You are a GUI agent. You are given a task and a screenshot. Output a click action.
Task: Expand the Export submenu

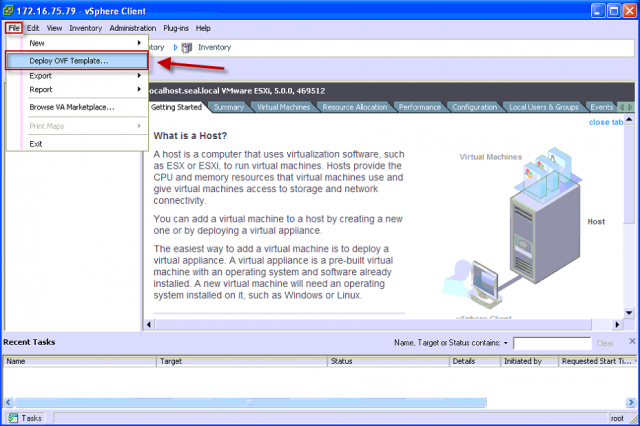pos(78,76)
